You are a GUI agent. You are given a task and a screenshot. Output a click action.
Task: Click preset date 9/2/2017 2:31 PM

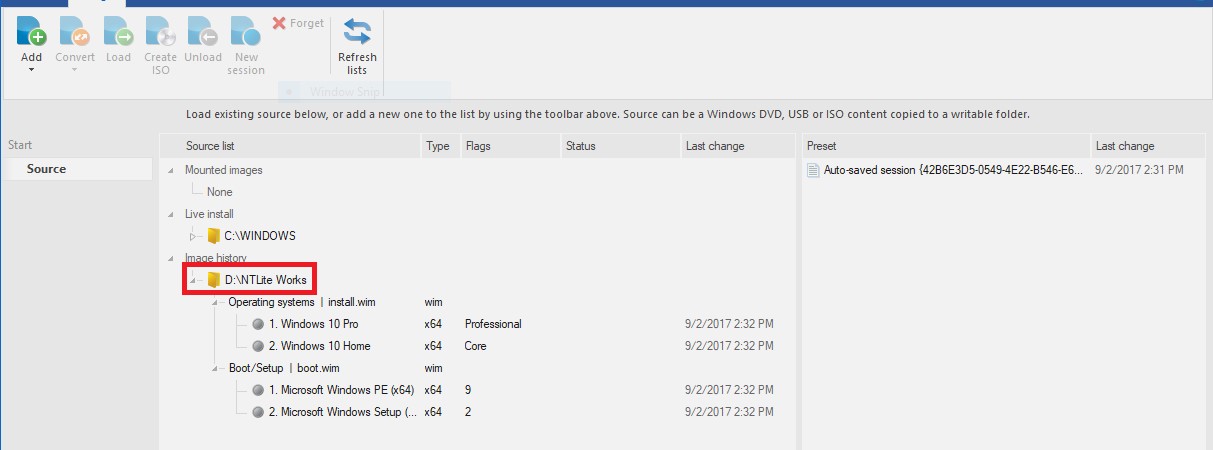pos(1139,170)
